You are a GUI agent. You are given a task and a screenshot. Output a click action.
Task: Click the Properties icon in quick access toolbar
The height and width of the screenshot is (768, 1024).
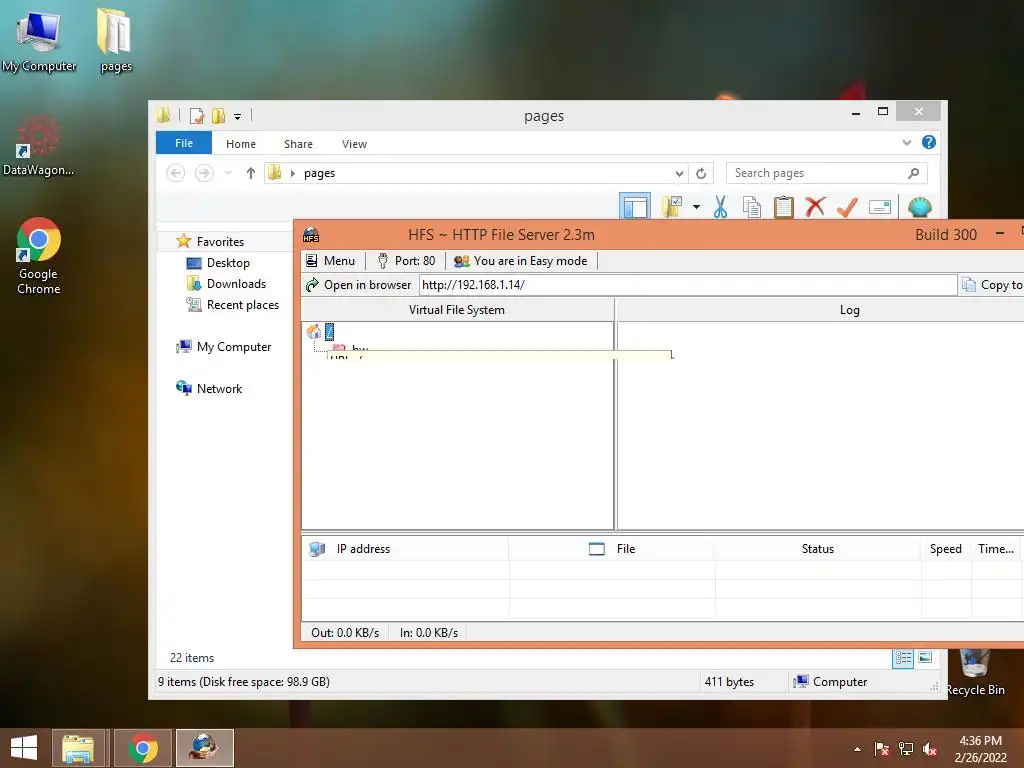coord(197,116)
